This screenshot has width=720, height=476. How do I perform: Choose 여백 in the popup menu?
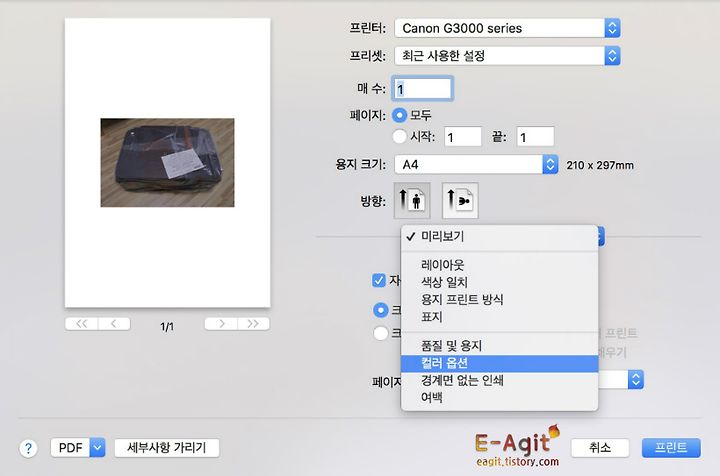(500, 398)
